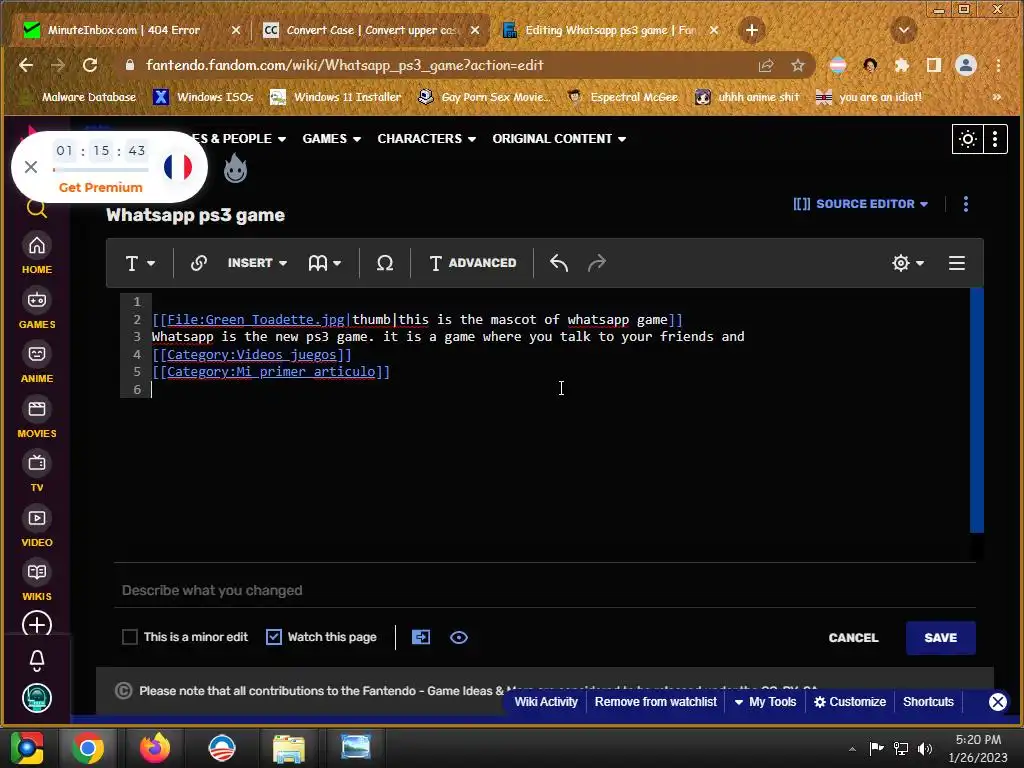Open Wiki Activity in bottom toolbar
1024x768 pixels.
tap(546, 701)
